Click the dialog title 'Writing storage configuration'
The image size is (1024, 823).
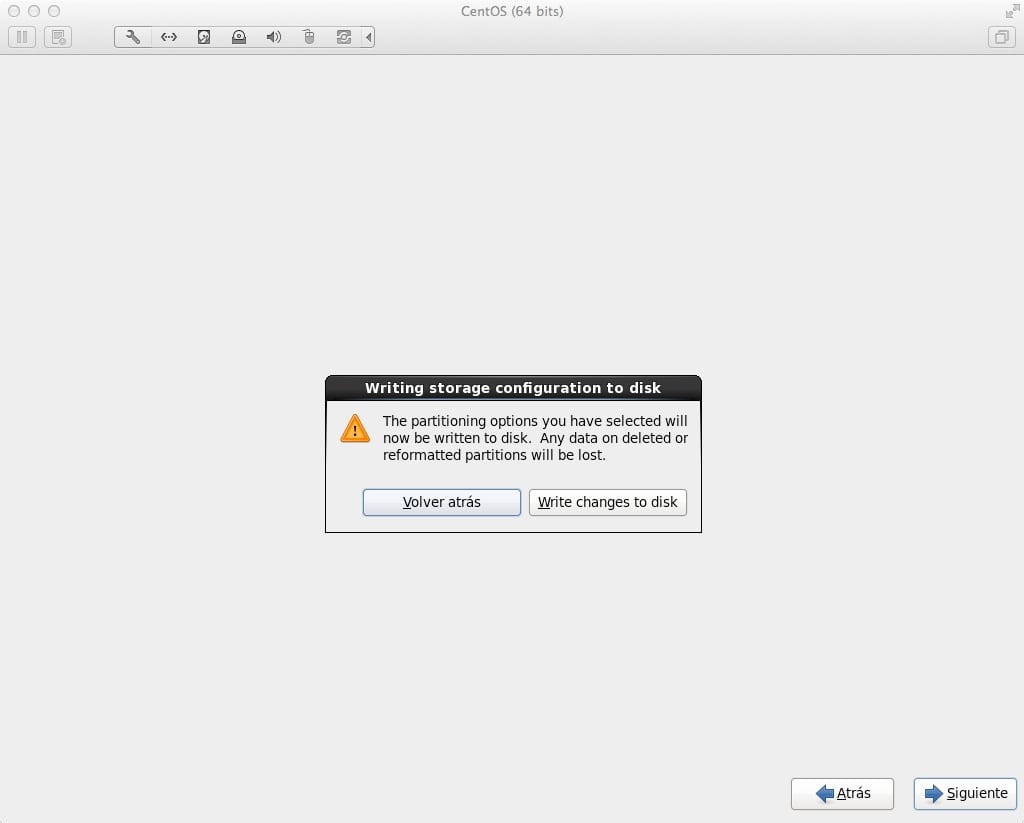pos(512,388)
